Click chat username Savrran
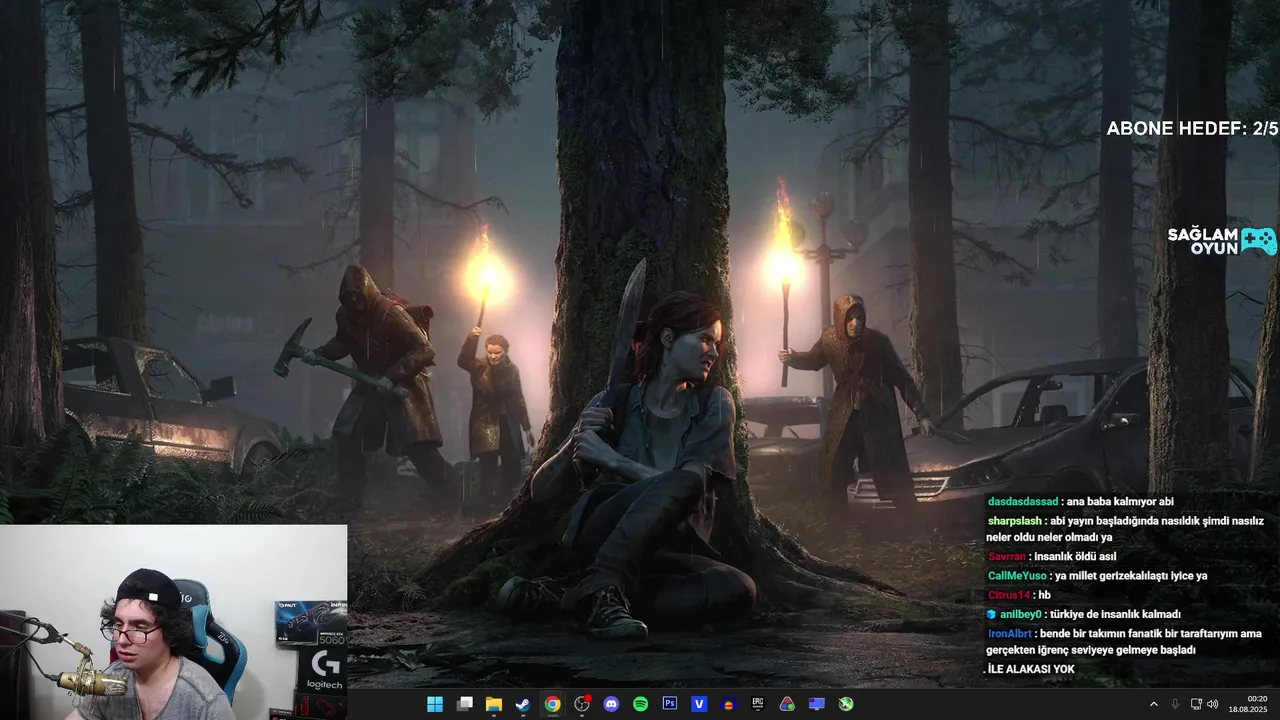The image size is (1280, 720). [x=1007, y=557]
